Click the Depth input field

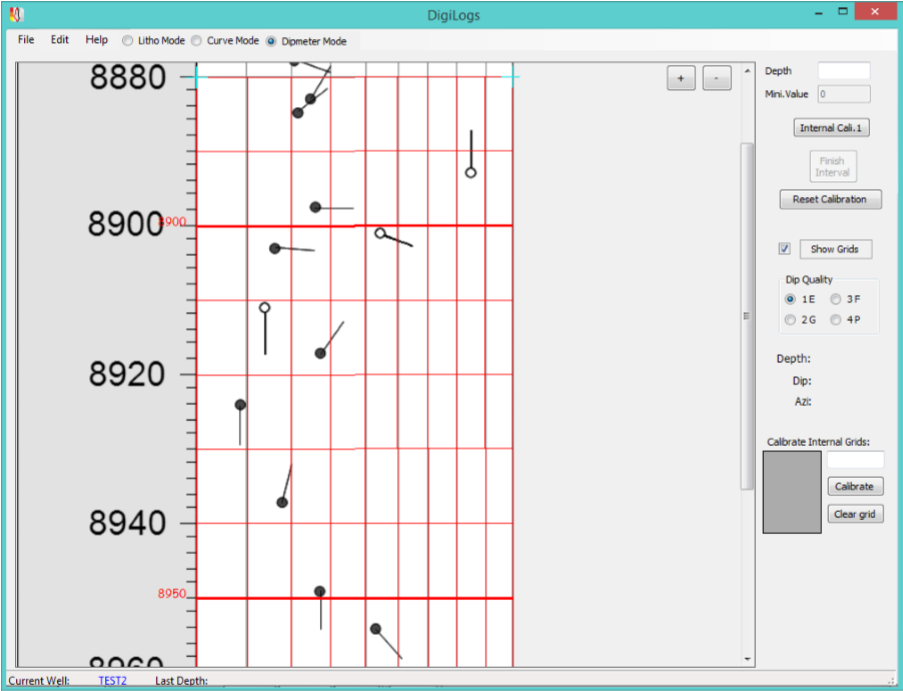843,71
